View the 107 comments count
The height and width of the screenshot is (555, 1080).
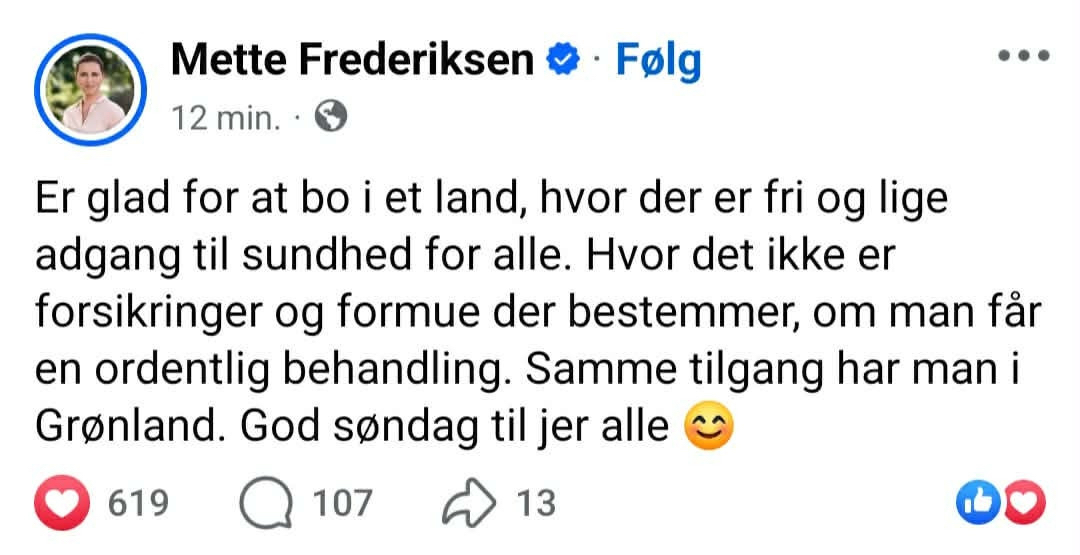pyautogui.click(x=342, y=501)
